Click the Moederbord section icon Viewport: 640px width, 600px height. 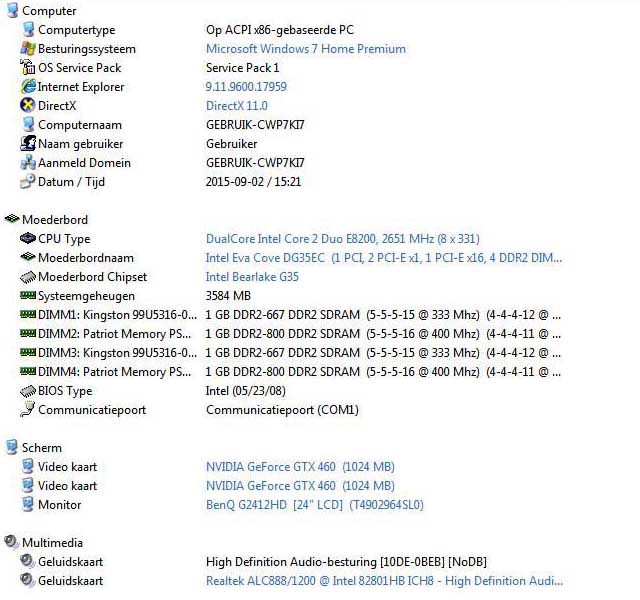pyautogui.click(x=12, y=219)
